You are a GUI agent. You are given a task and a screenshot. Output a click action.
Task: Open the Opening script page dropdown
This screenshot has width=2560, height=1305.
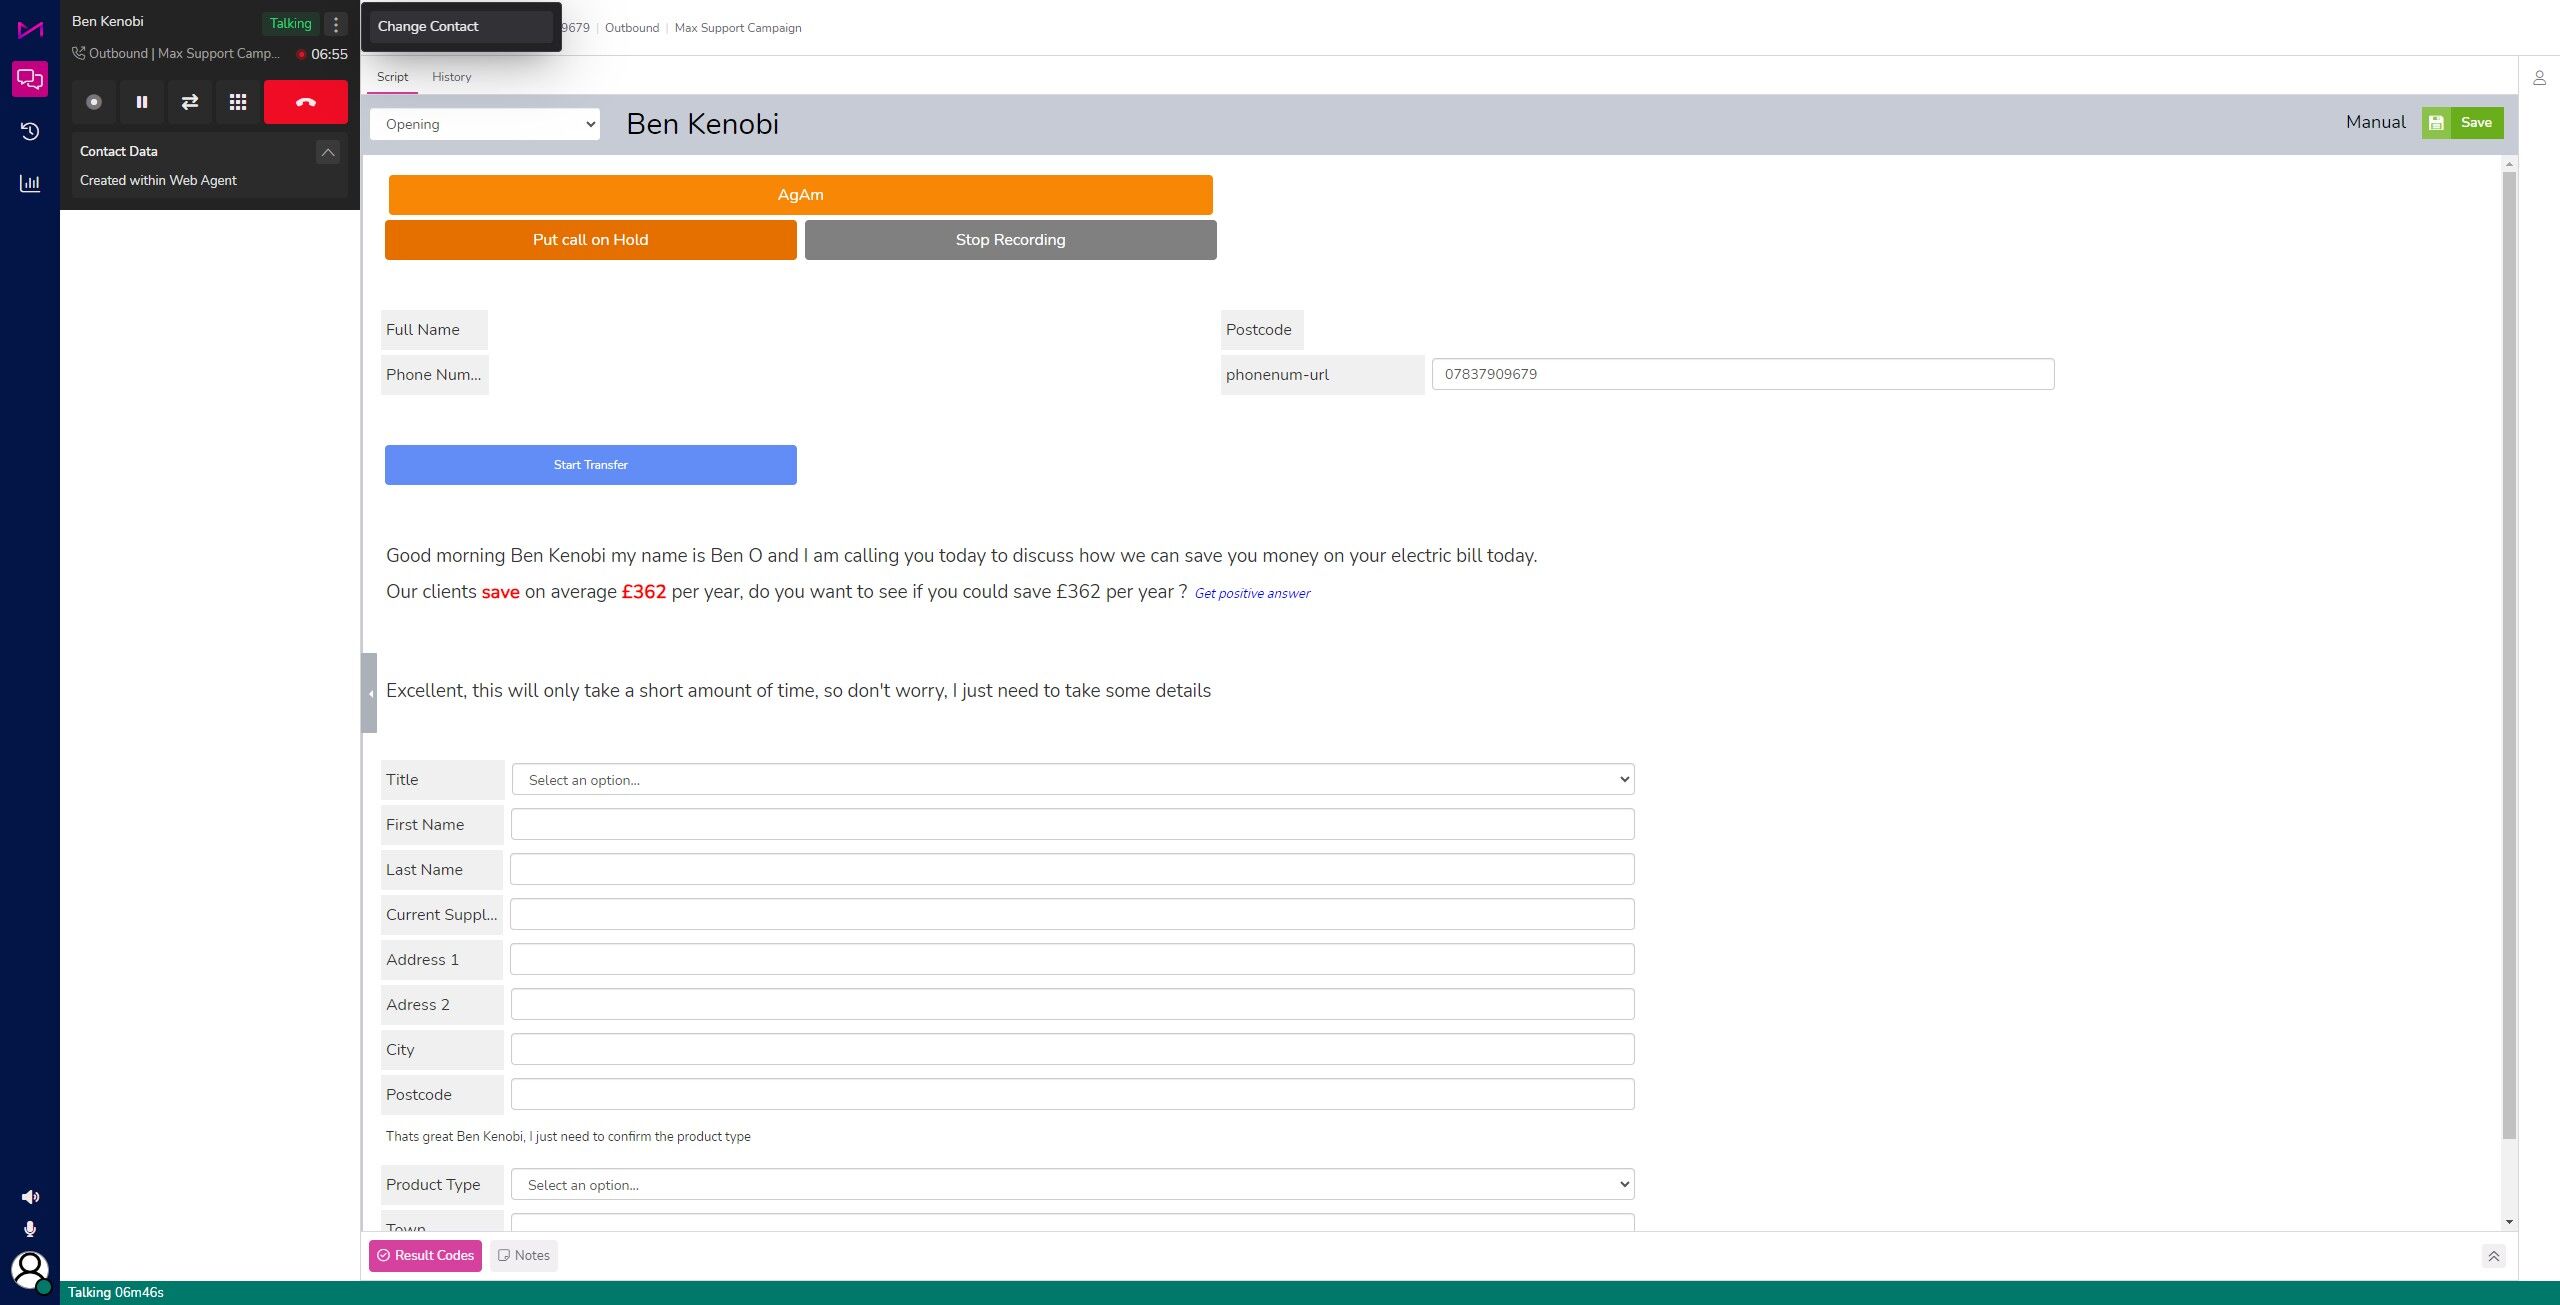click(x=485, y=124)
